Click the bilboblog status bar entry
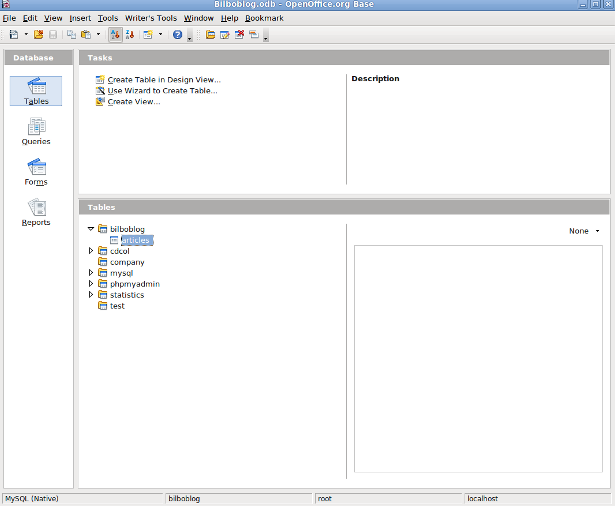Screen dimensions: 615x506 tap(238, 499)
